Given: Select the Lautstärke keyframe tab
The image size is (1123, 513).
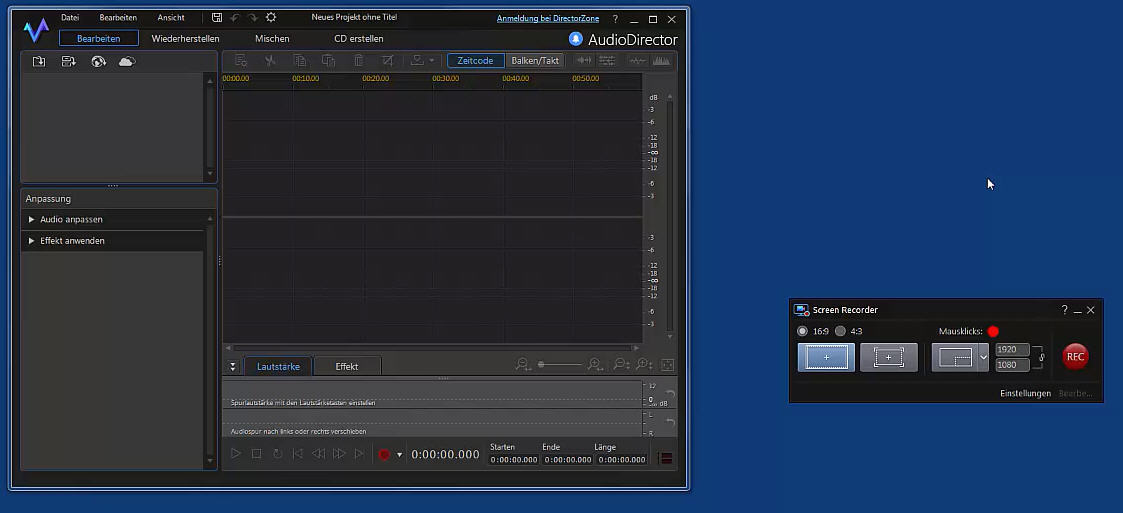Looking at the screenshot, I should coord(278,366).
